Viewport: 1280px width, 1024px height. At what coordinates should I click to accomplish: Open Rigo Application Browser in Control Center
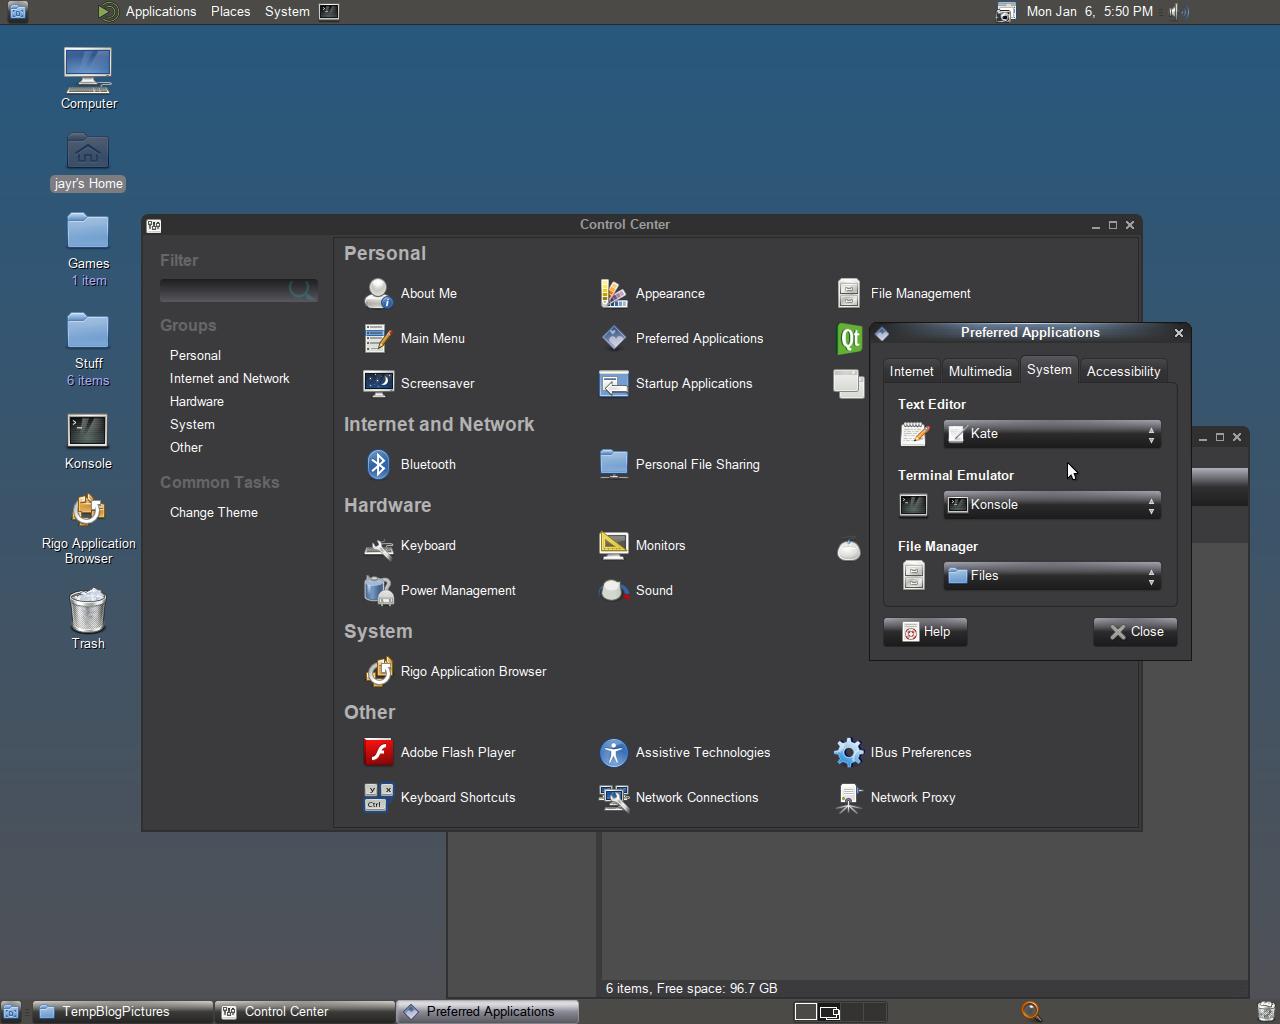[x=379, y=671]
